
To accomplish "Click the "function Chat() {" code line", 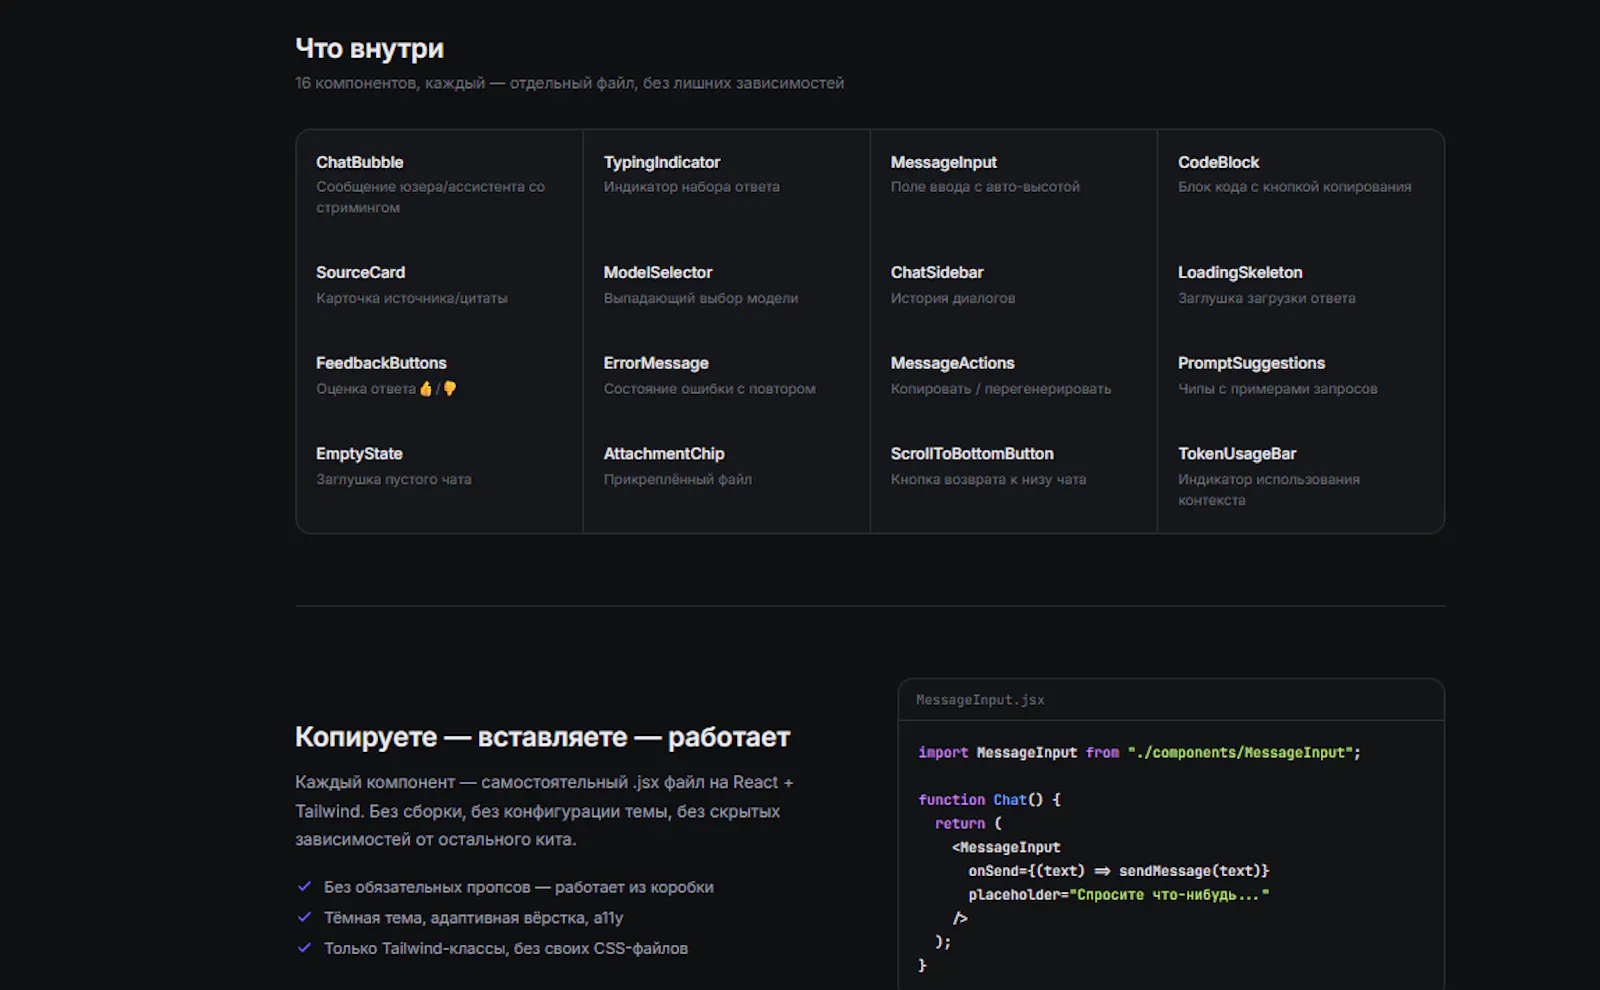I will click(989, 799).
